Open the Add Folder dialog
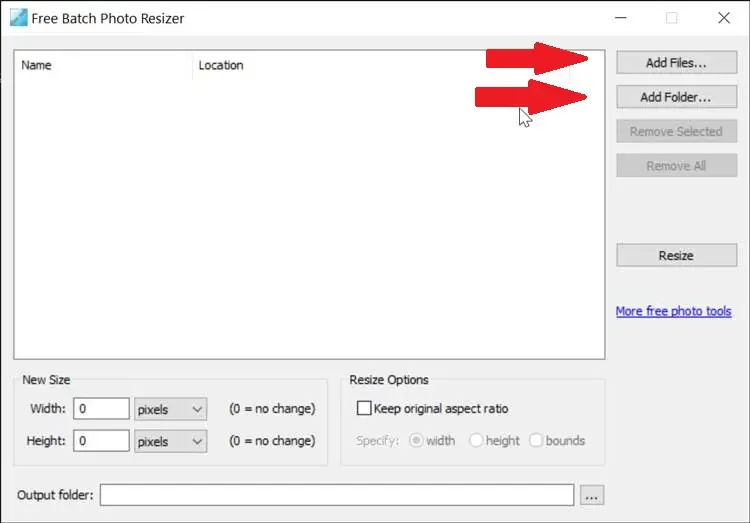 (676, 97)
